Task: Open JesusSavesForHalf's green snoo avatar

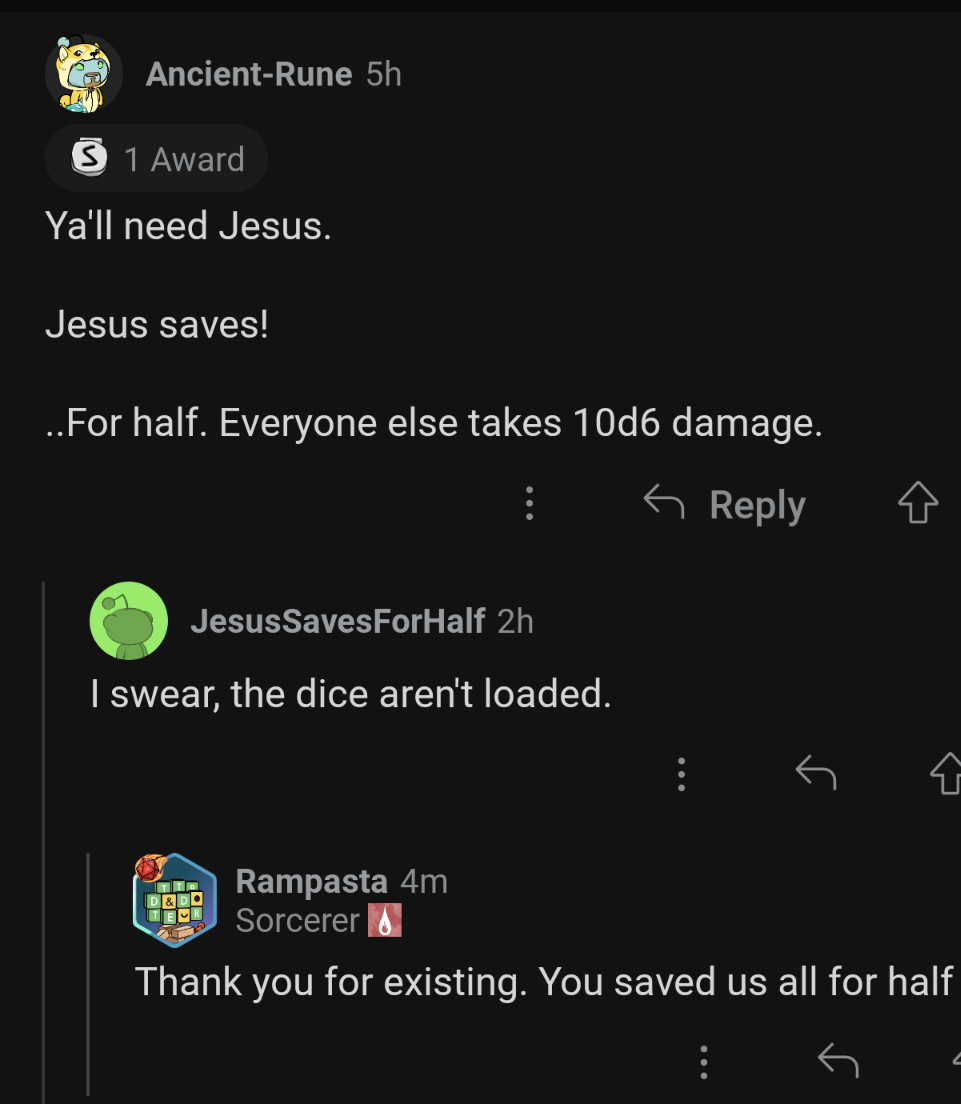Action: 129,620
